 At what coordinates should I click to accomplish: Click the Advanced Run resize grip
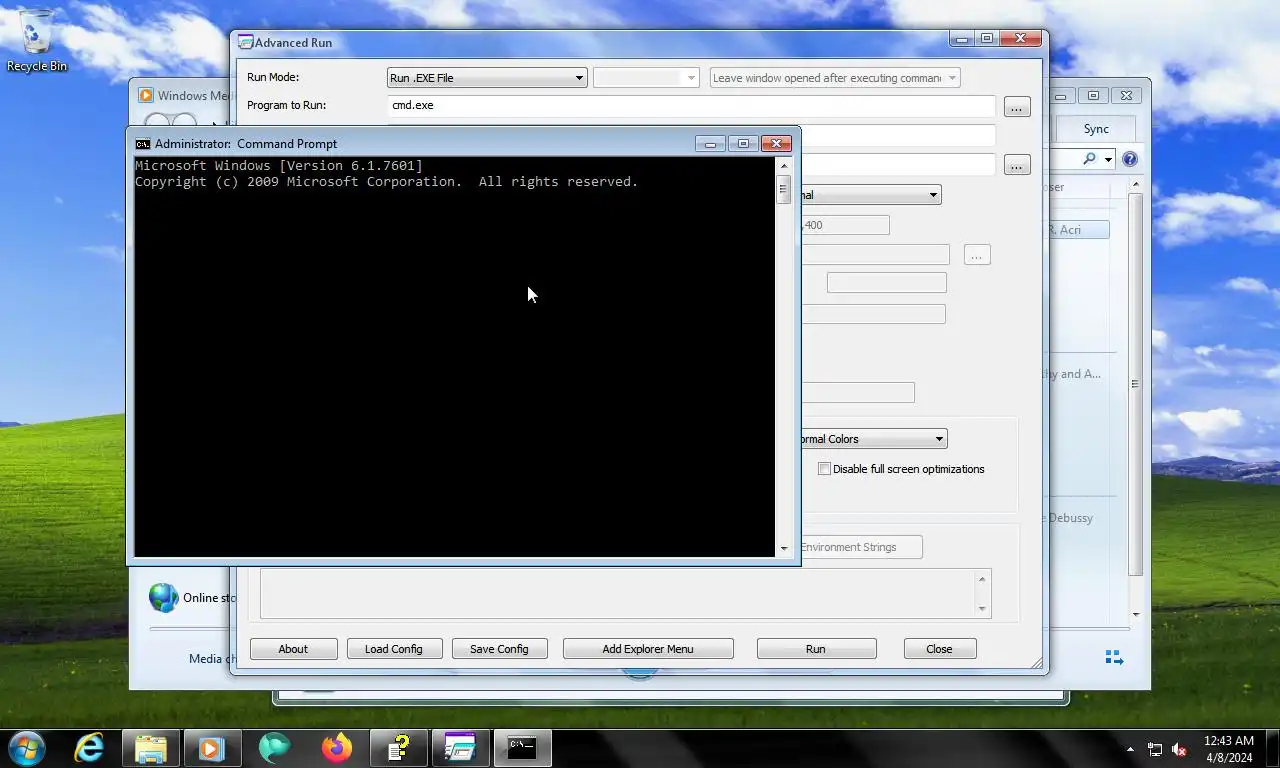(x=1036, y=663)
